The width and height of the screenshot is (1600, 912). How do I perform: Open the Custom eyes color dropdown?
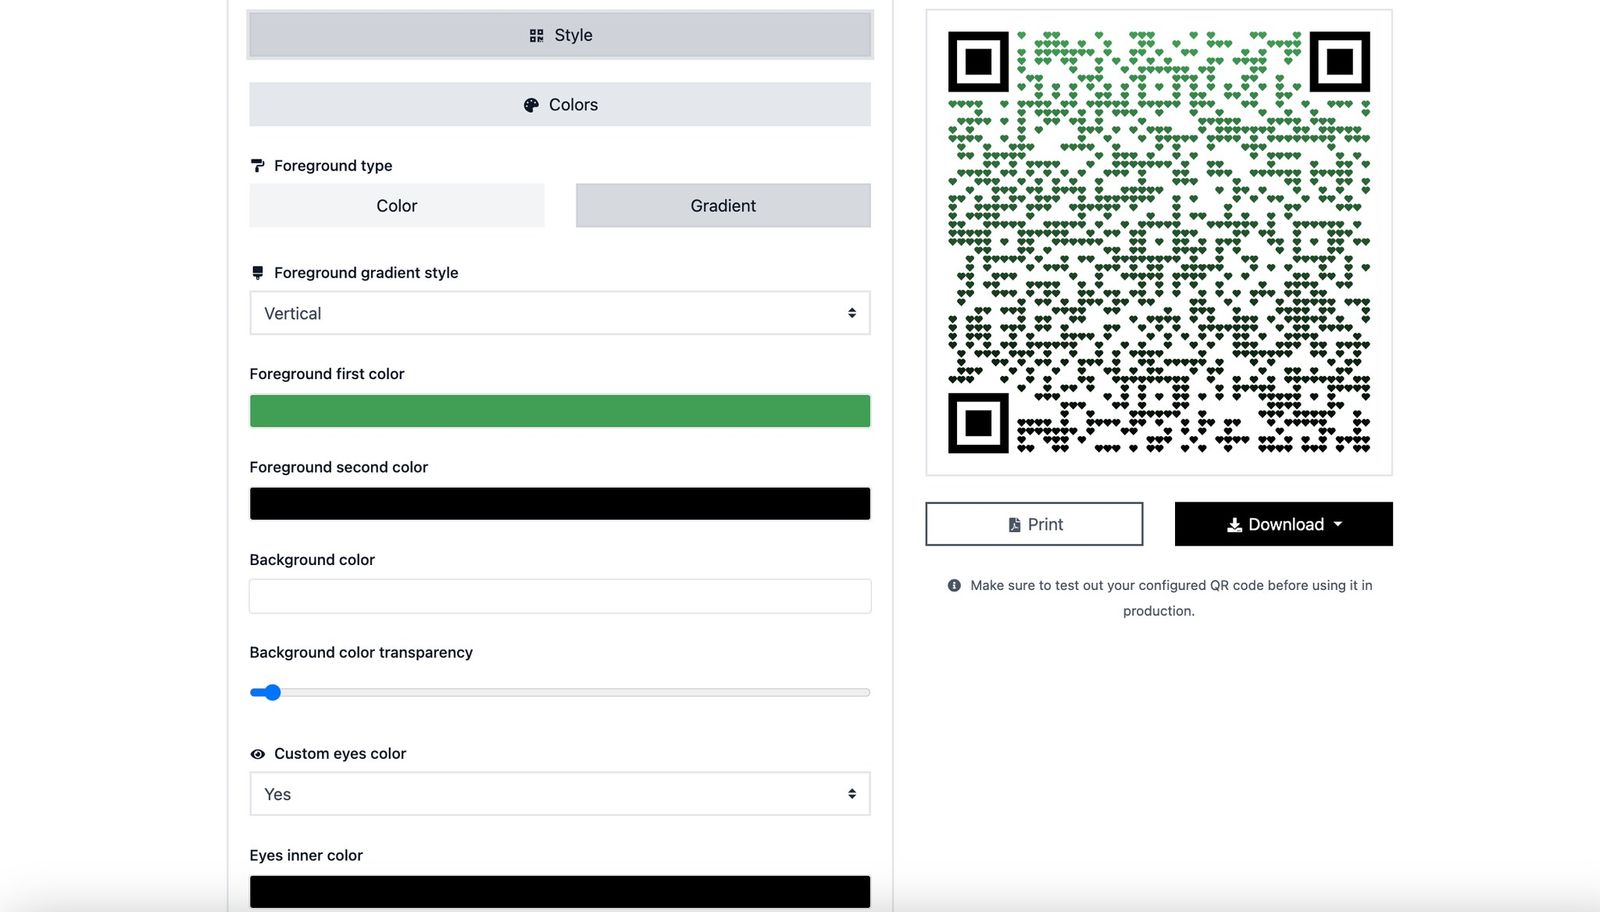tap(560, 793)
